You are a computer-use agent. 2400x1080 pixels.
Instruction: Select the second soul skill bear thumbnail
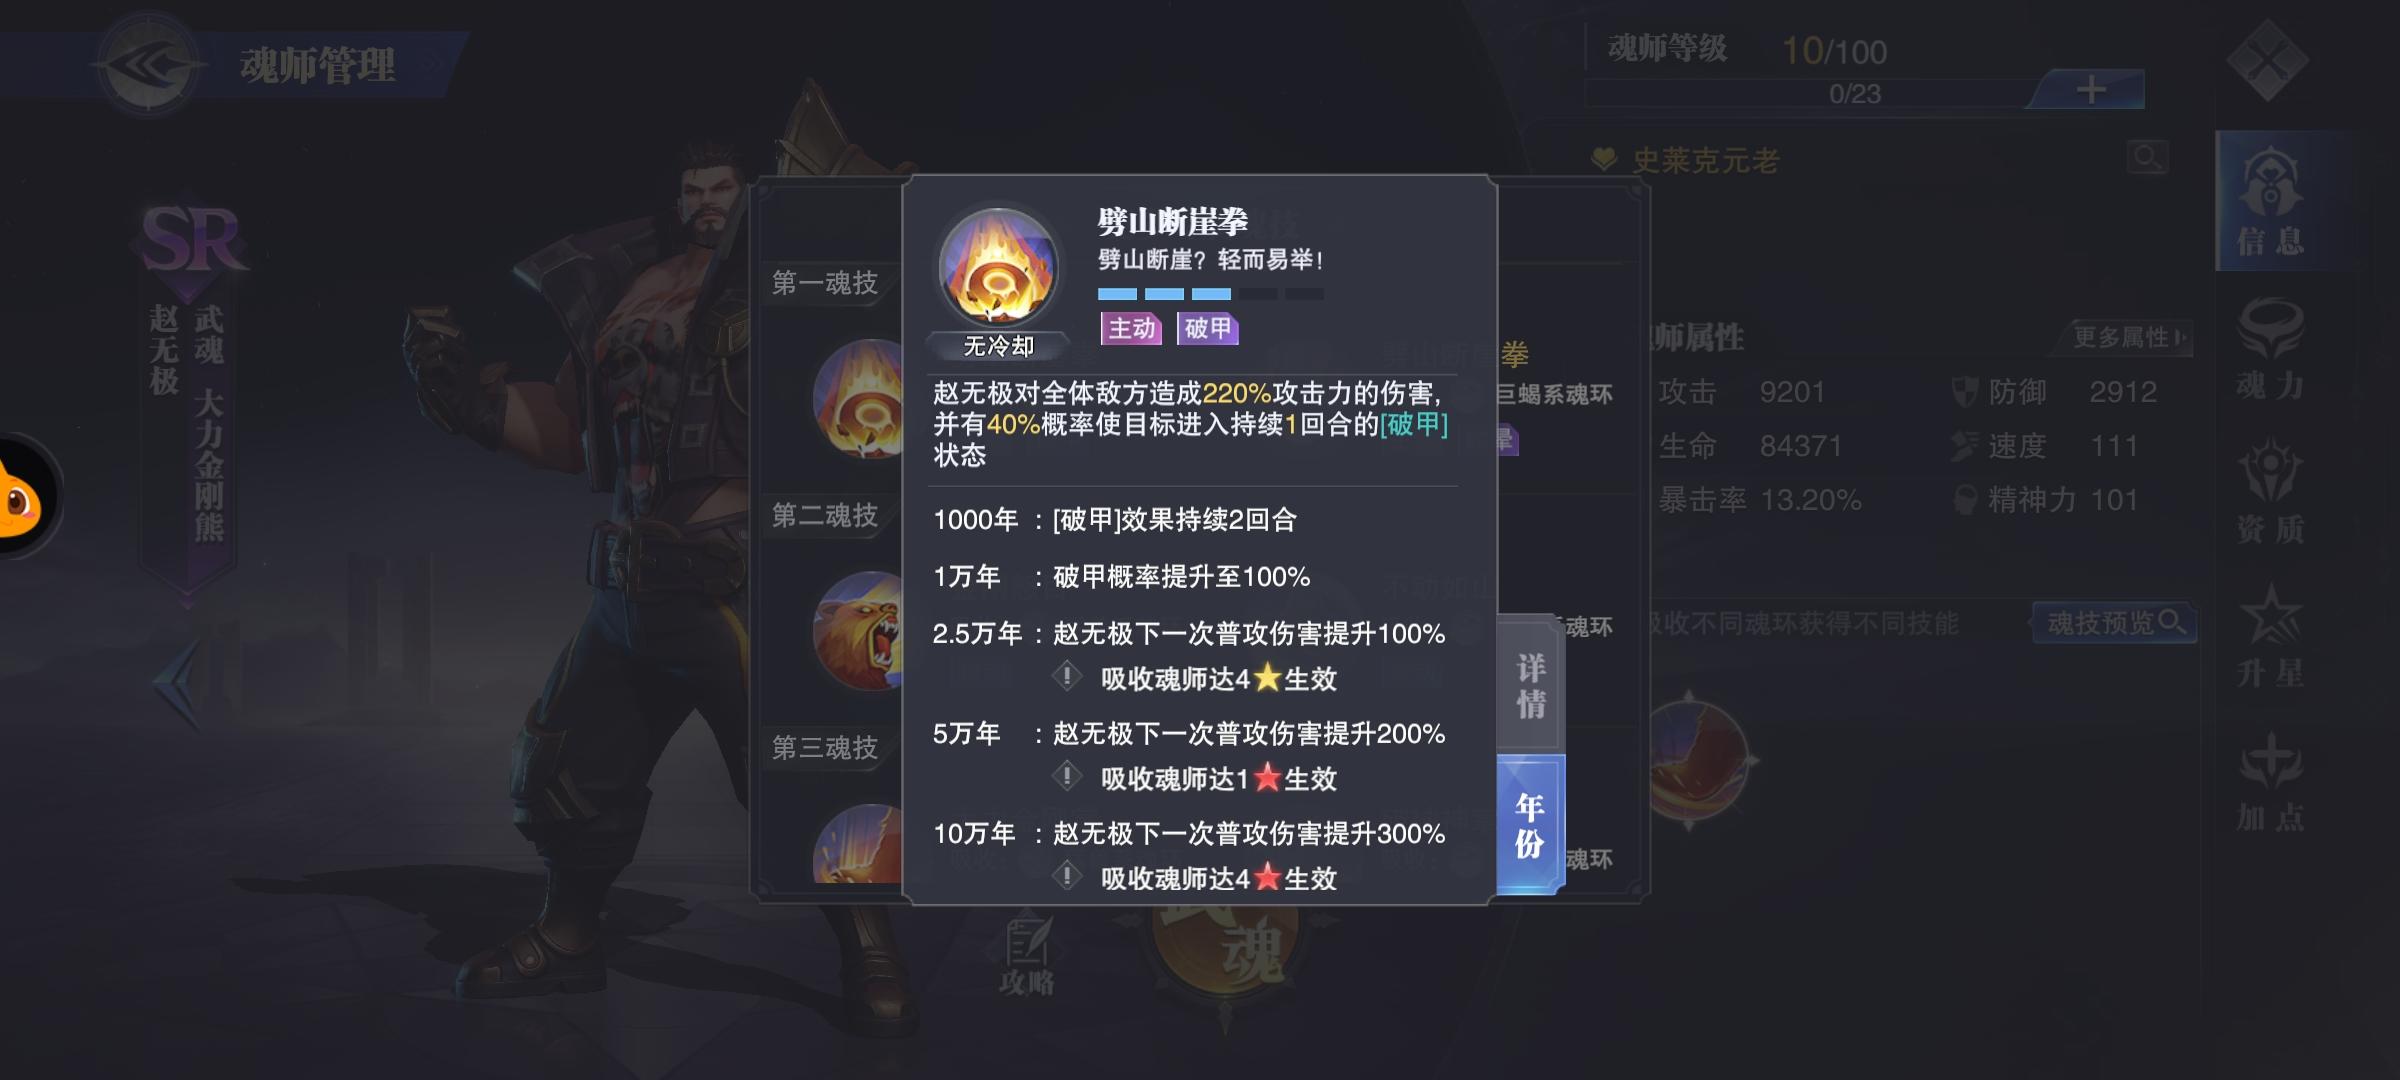860,630
